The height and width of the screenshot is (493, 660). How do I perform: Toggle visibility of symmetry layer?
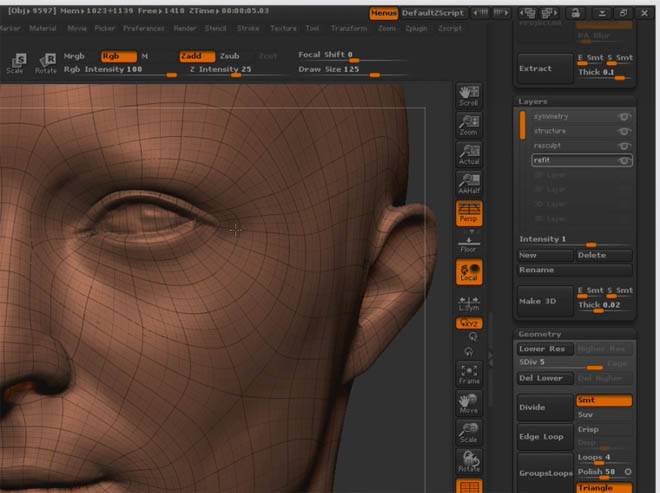point(624,117)
